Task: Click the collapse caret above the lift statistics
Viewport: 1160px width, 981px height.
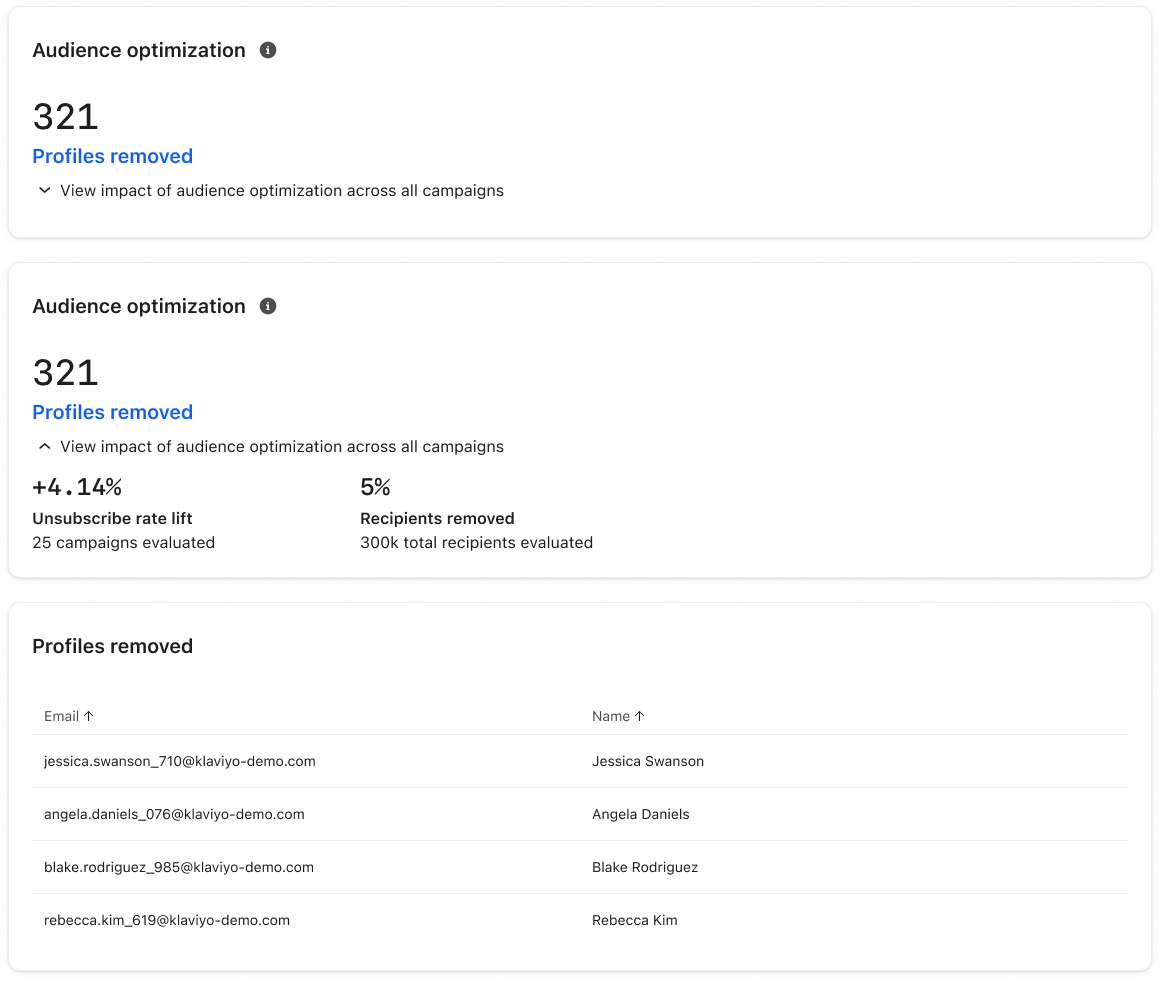Action: pos(44,446)
